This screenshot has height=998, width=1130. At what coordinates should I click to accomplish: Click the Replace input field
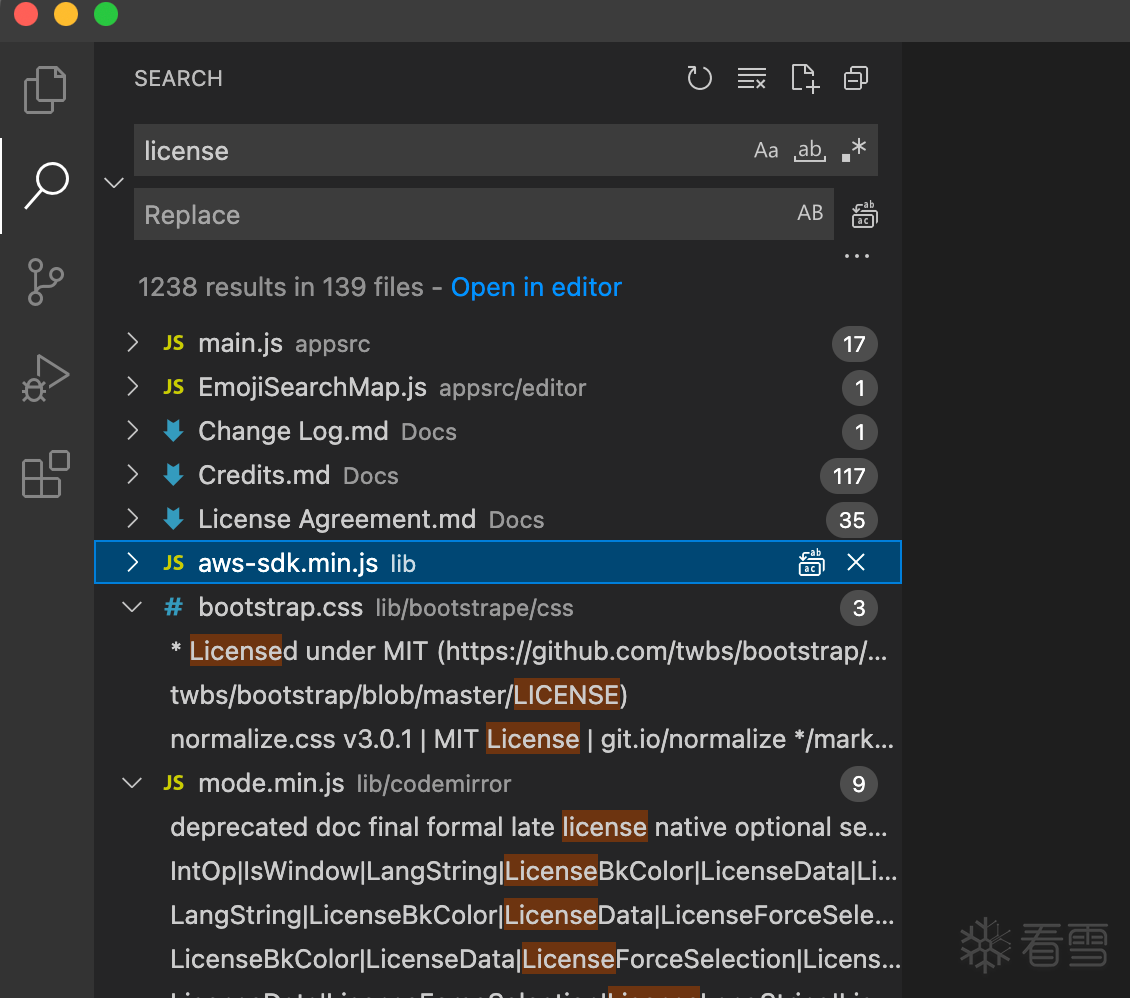click(460, 215)
